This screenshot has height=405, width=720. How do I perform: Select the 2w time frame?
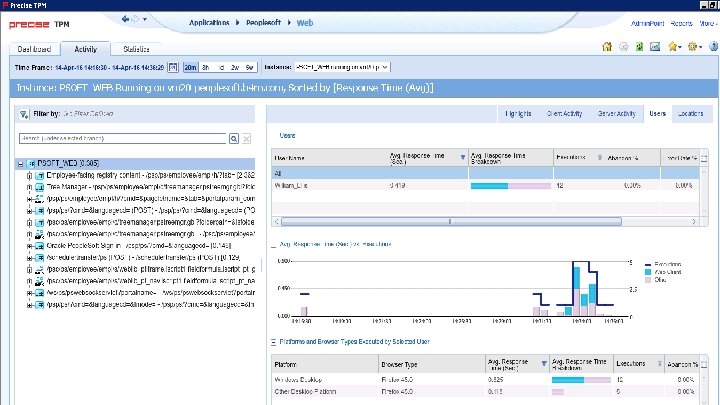pos(235,67)
